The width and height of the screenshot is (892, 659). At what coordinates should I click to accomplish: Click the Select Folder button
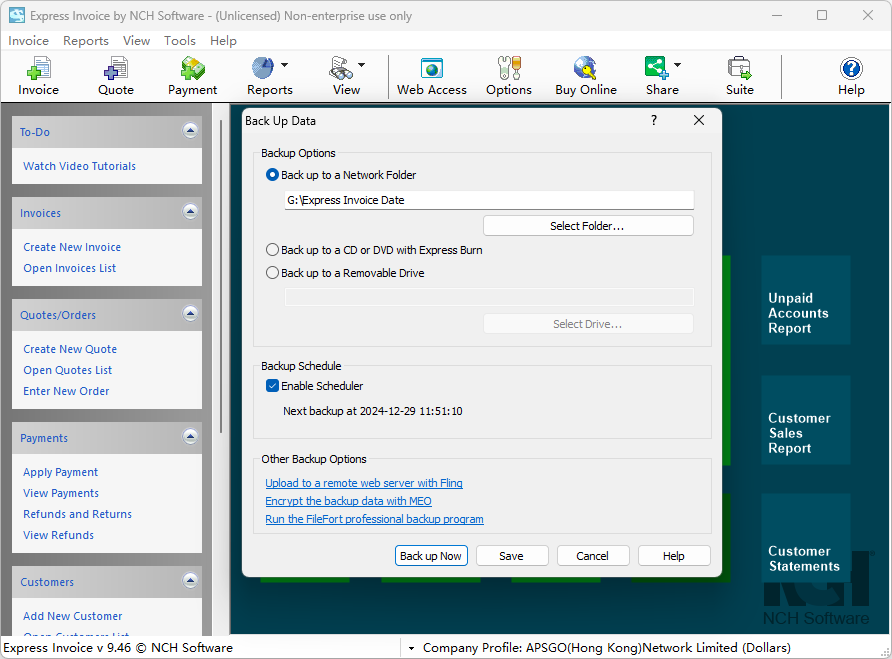(588, 226)
